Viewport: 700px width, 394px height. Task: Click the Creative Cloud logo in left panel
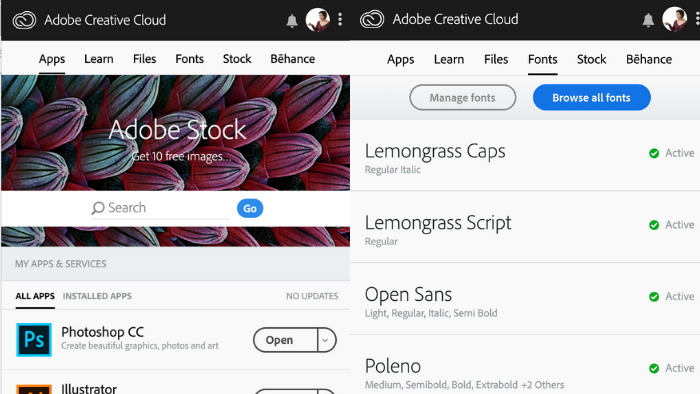point(24,20)
